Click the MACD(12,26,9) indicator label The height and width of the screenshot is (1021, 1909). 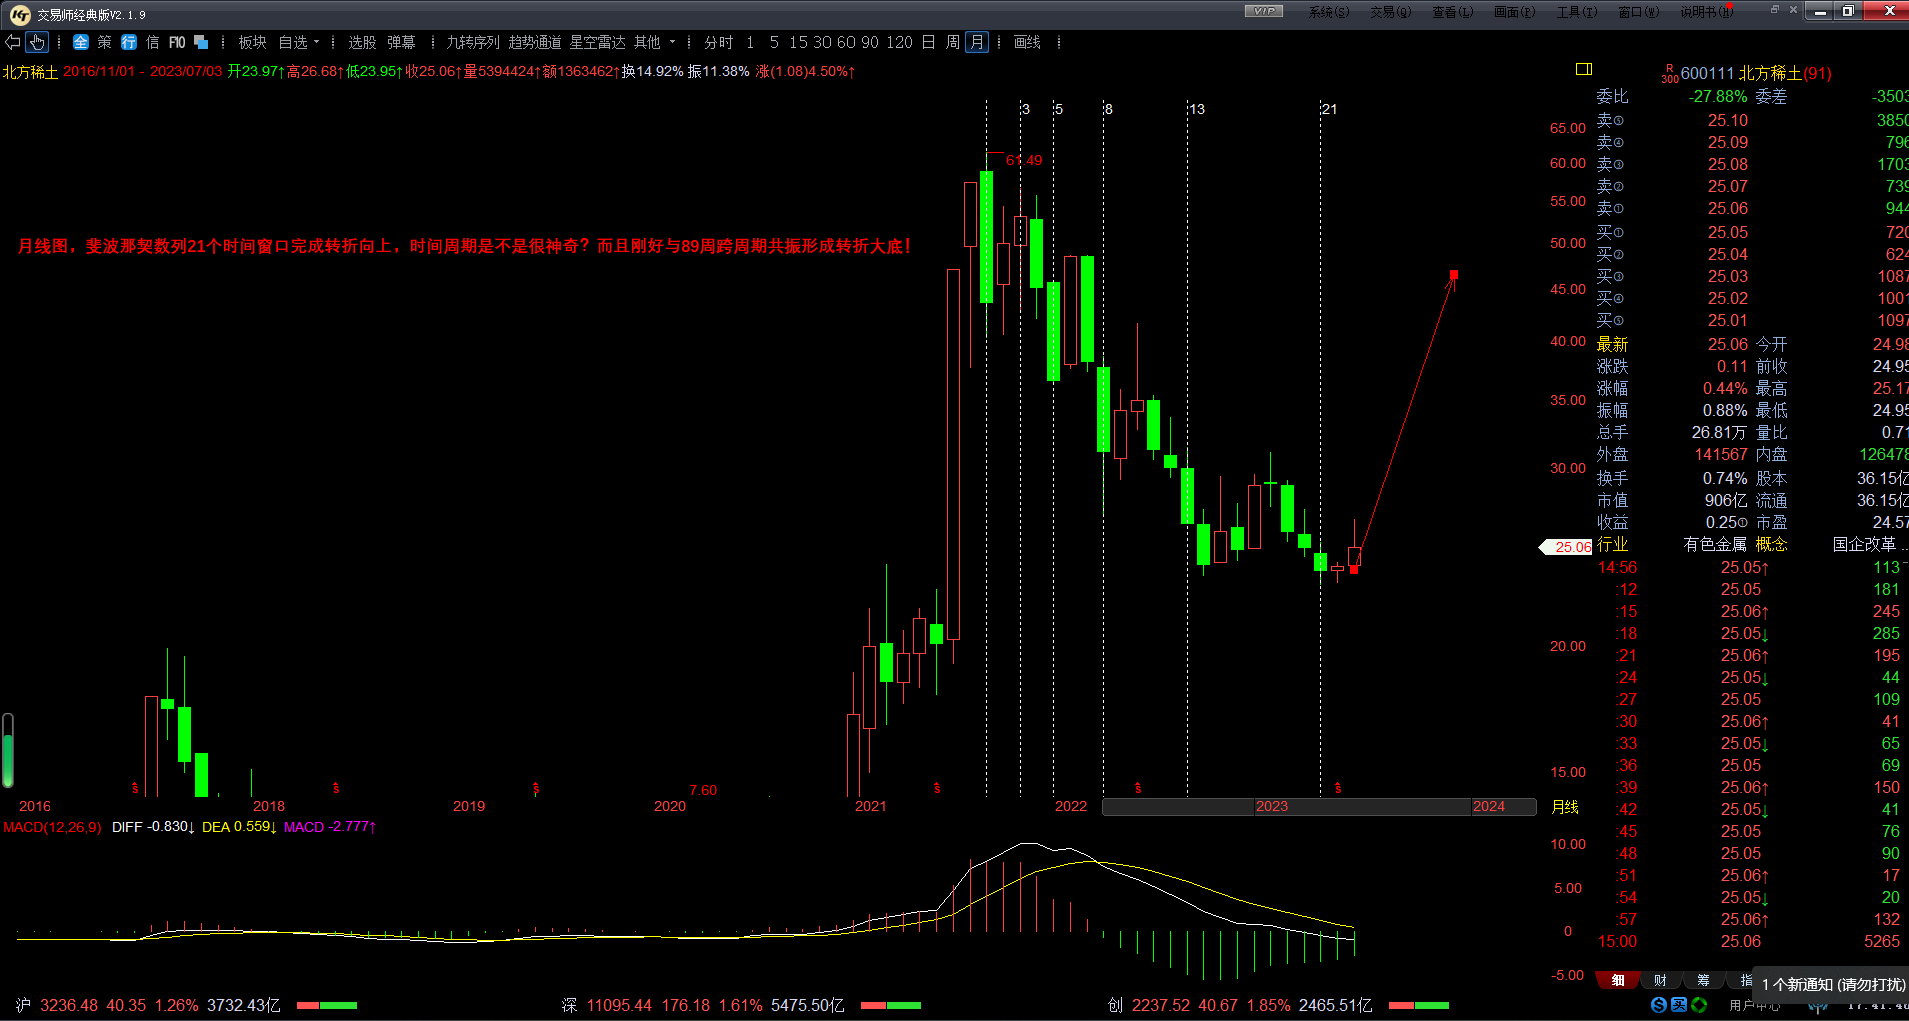52,827
